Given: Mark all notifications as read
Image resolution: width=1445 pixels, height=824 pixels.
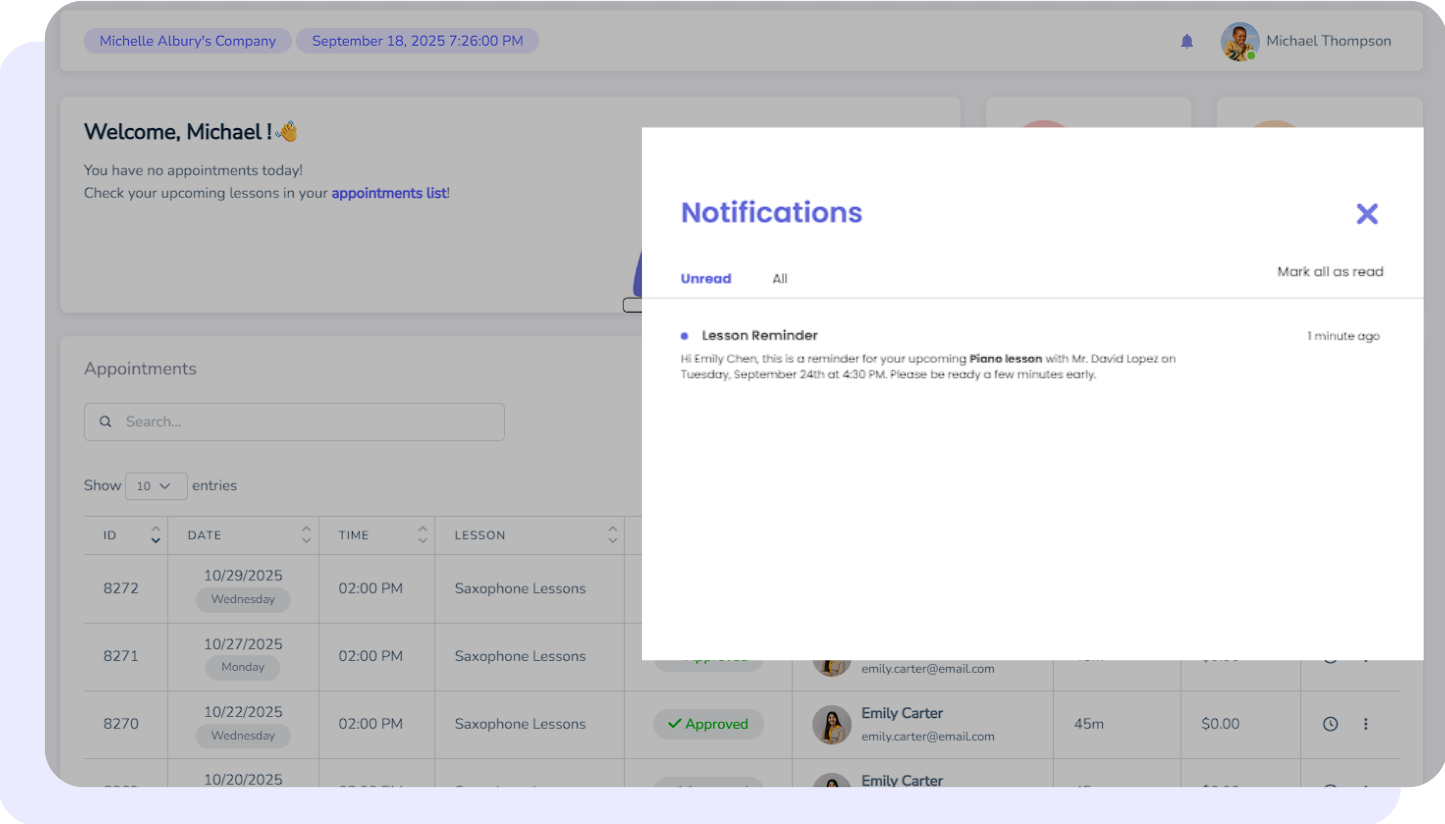Looking at the screenshot, I should click(1330, 272).
